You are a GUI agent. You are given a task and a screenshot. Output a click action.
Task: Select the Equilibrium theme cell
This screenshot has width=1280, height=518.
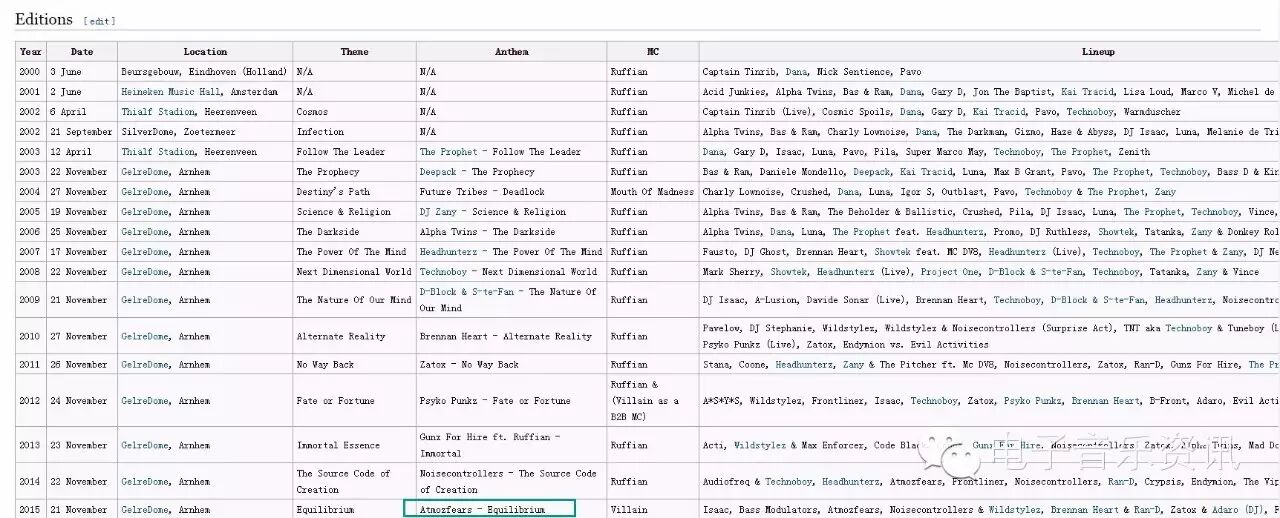point(354,510)
